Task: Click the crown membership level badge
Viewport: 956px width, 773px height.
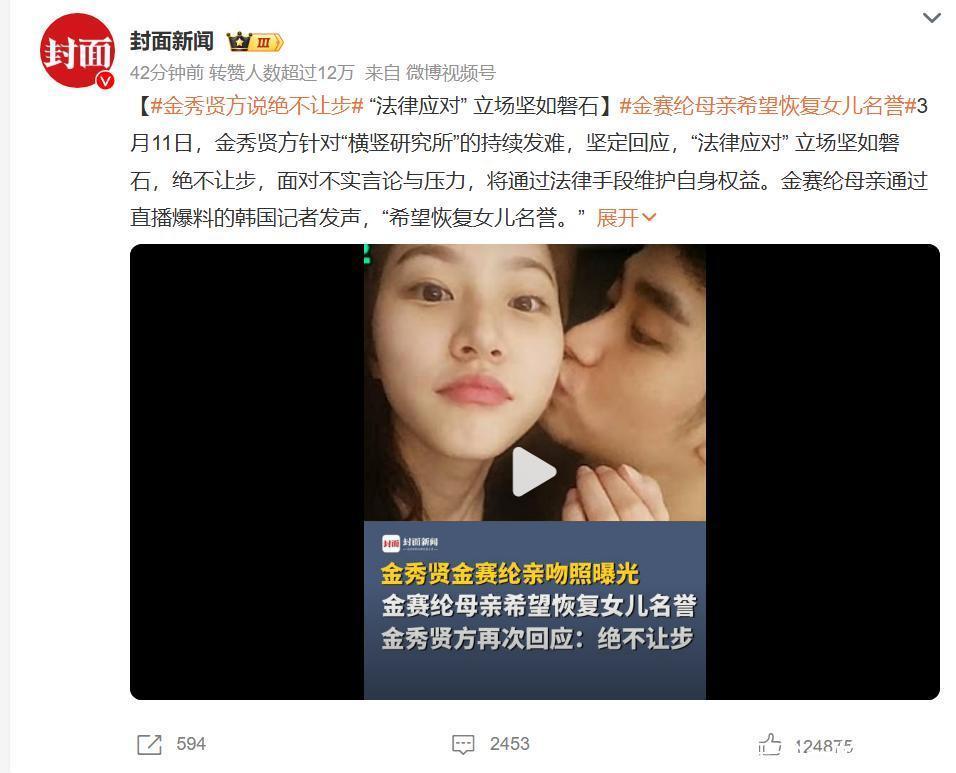Action: click(x=255, y=42)
